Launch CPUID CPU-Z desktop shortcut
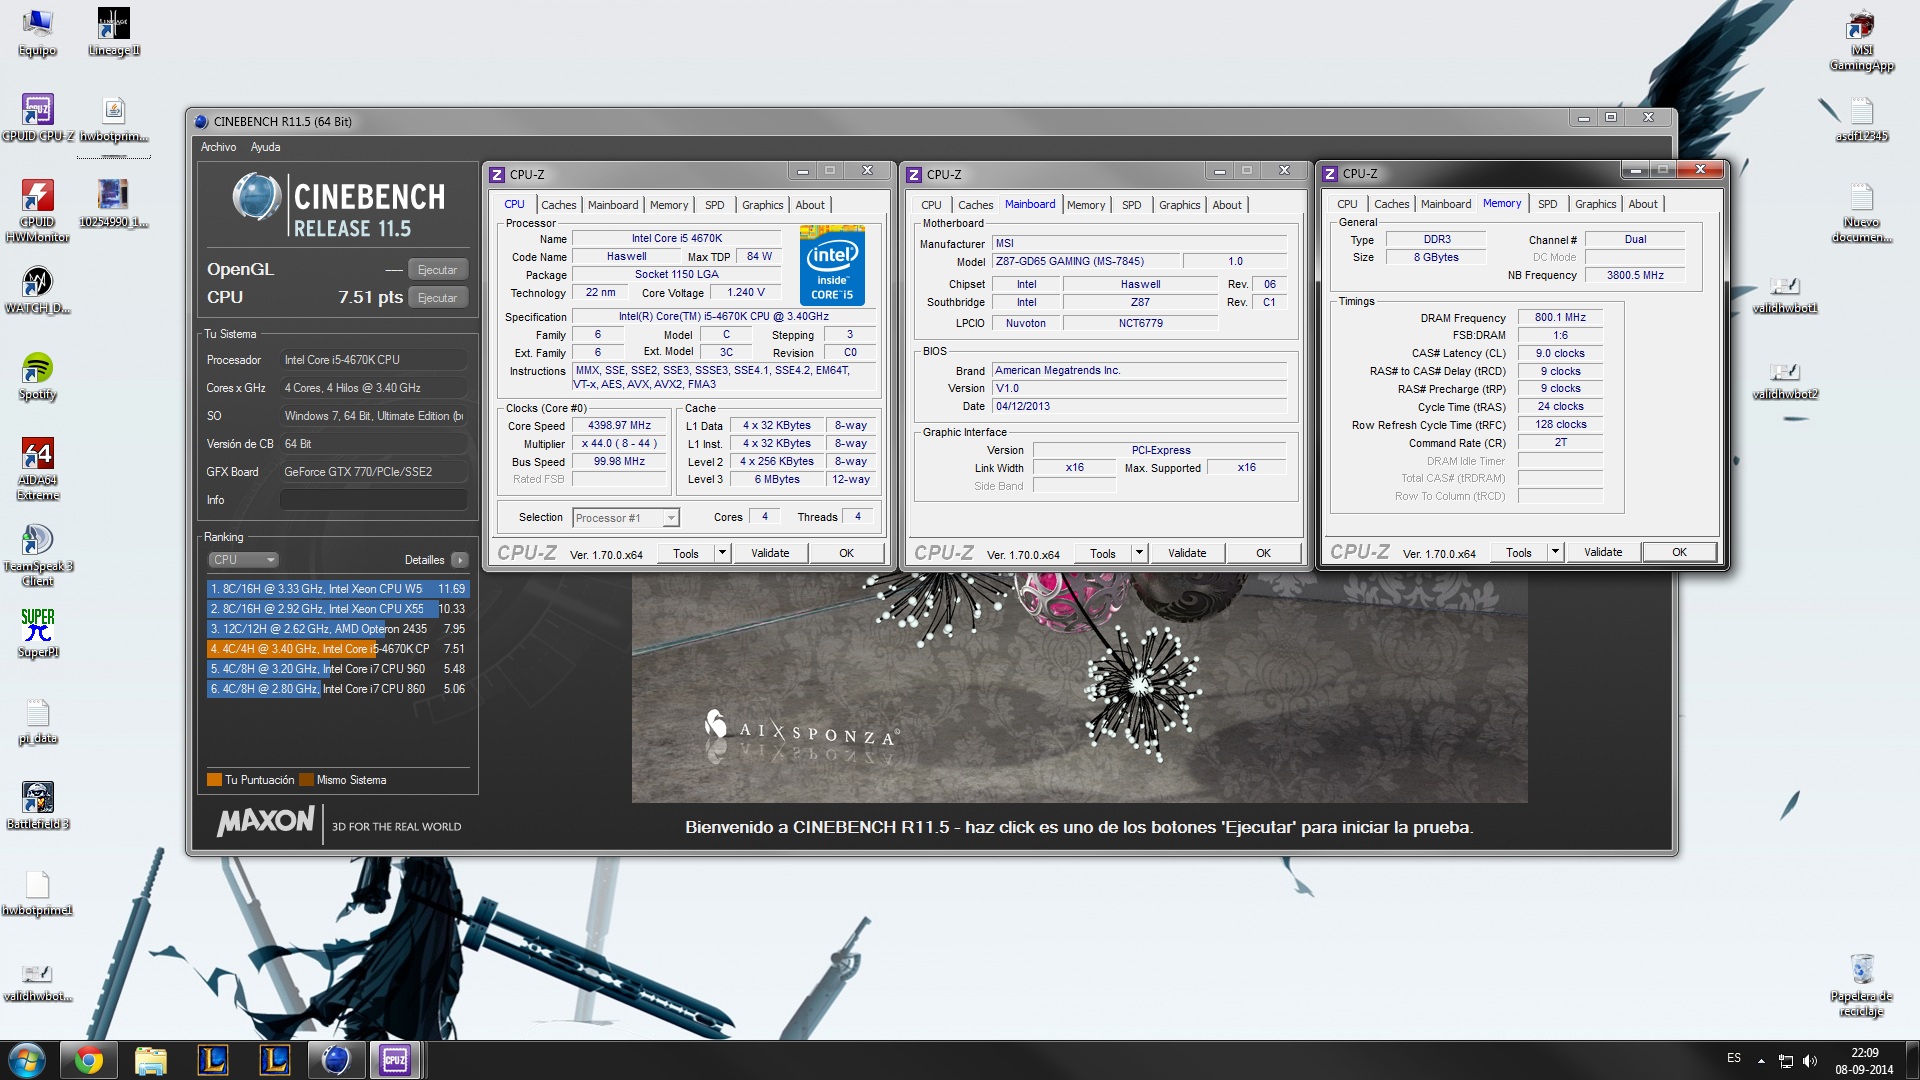Viewport: 1920px width, 1080px height. [x=38, y=117]
